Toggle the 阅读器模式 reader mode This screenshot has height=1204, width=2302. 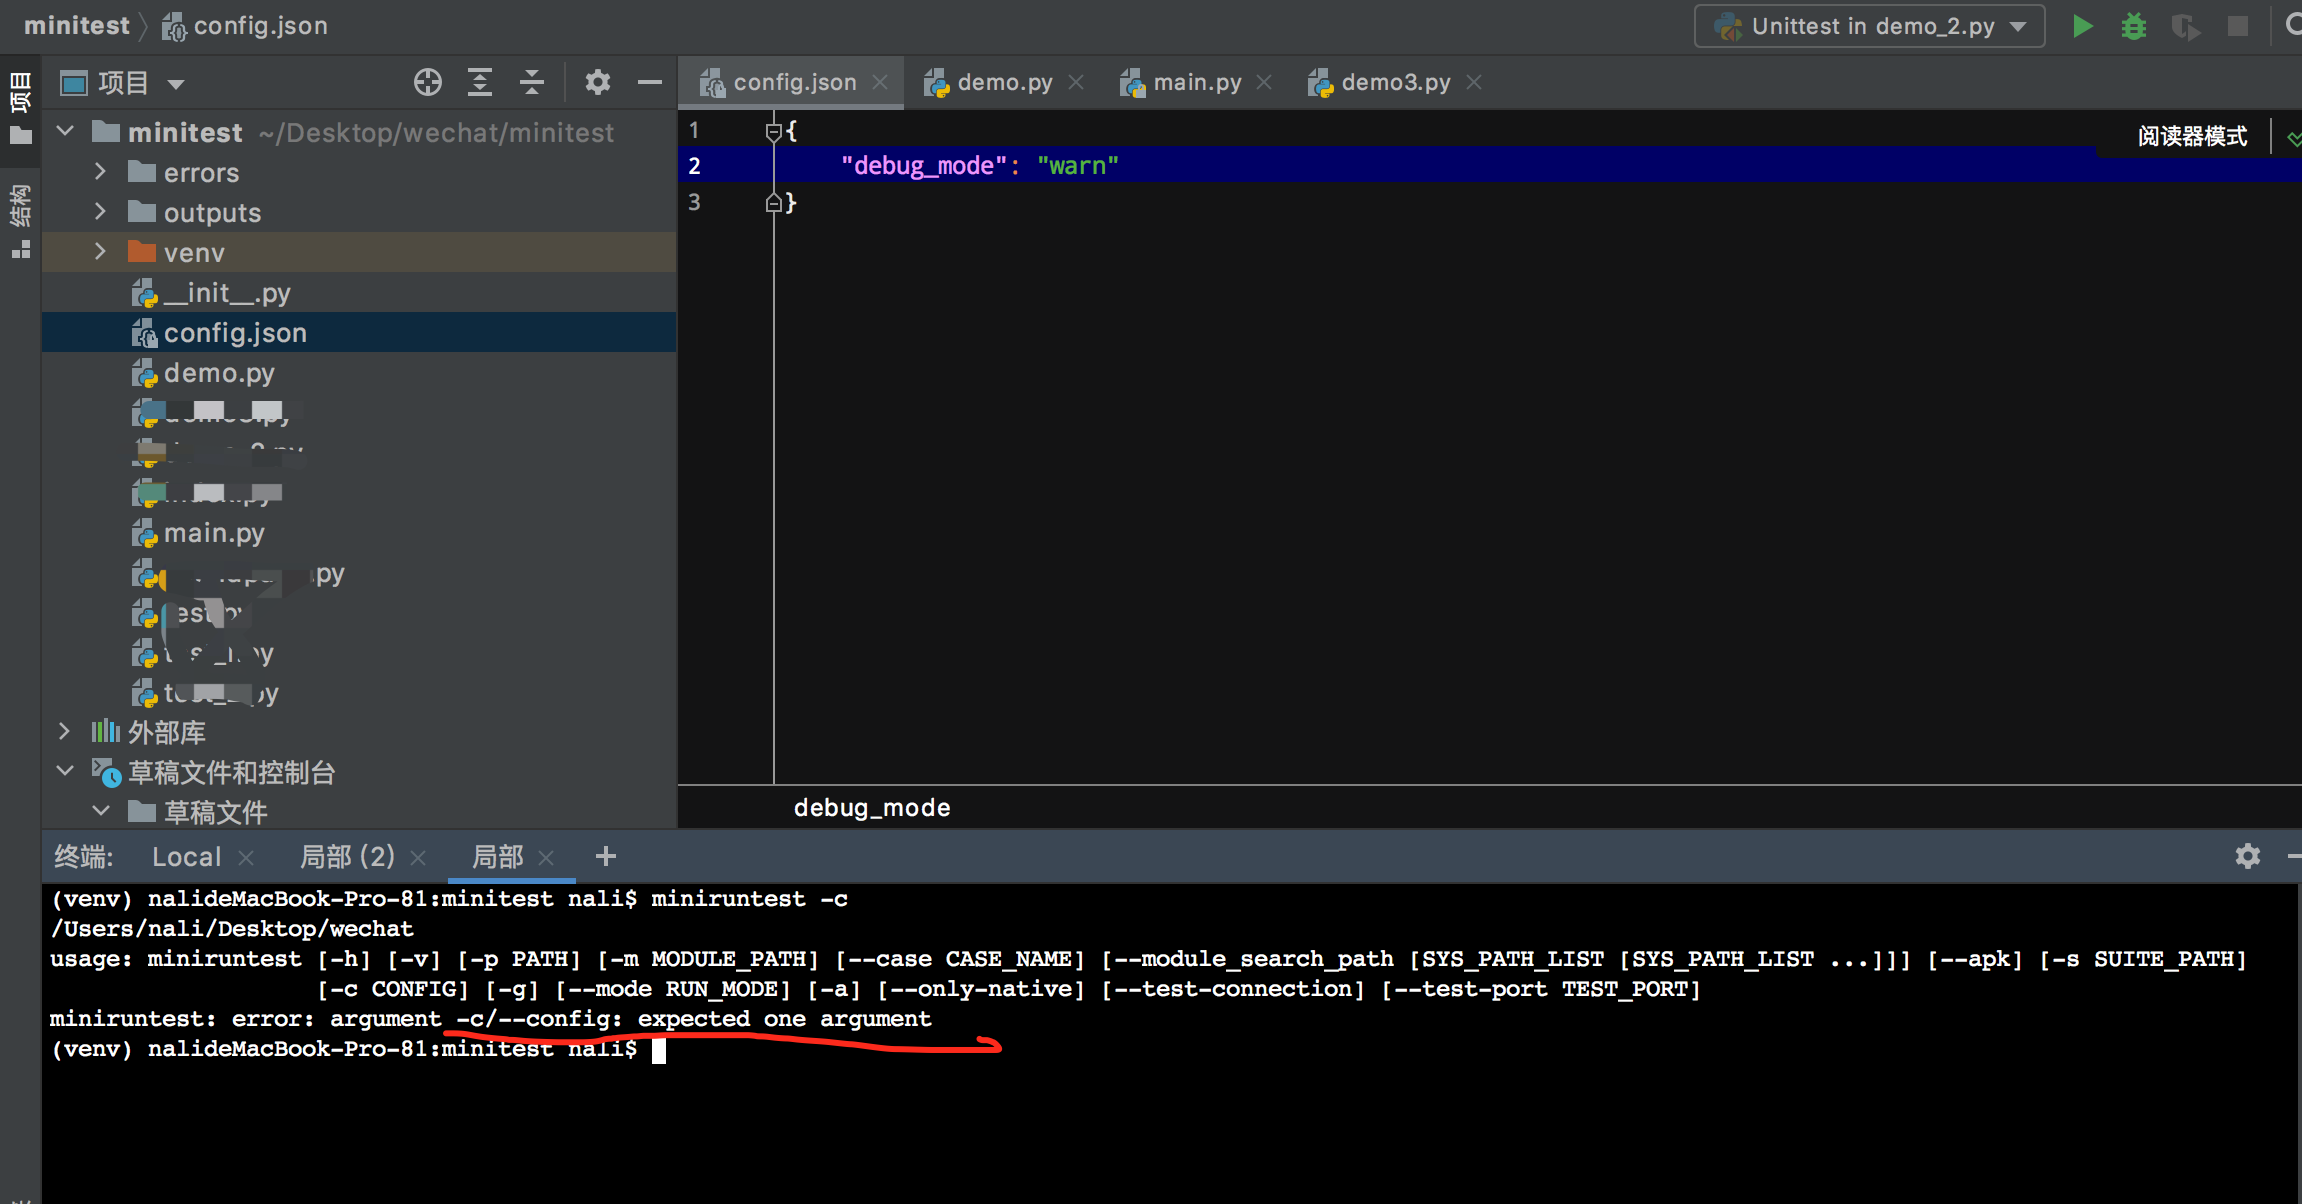tap(2192, 136)
